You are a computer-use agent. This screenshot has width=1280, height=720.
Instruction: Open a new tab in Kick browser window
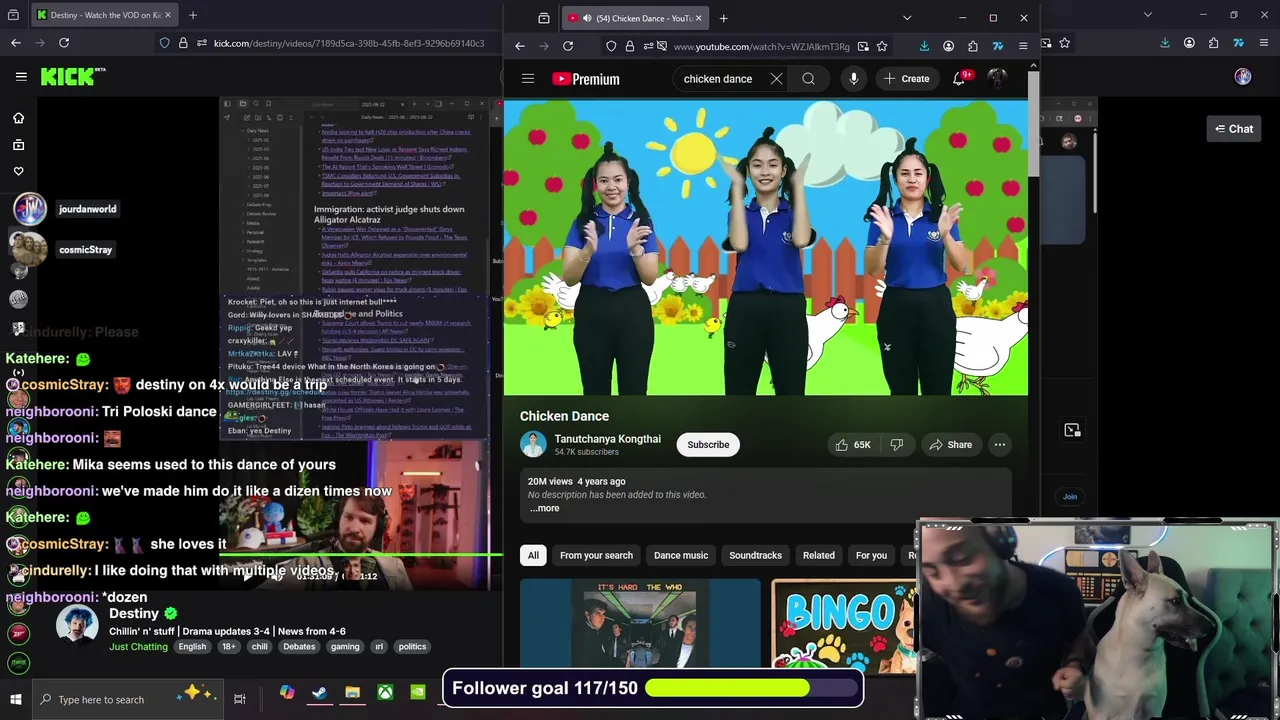[193, 15]
